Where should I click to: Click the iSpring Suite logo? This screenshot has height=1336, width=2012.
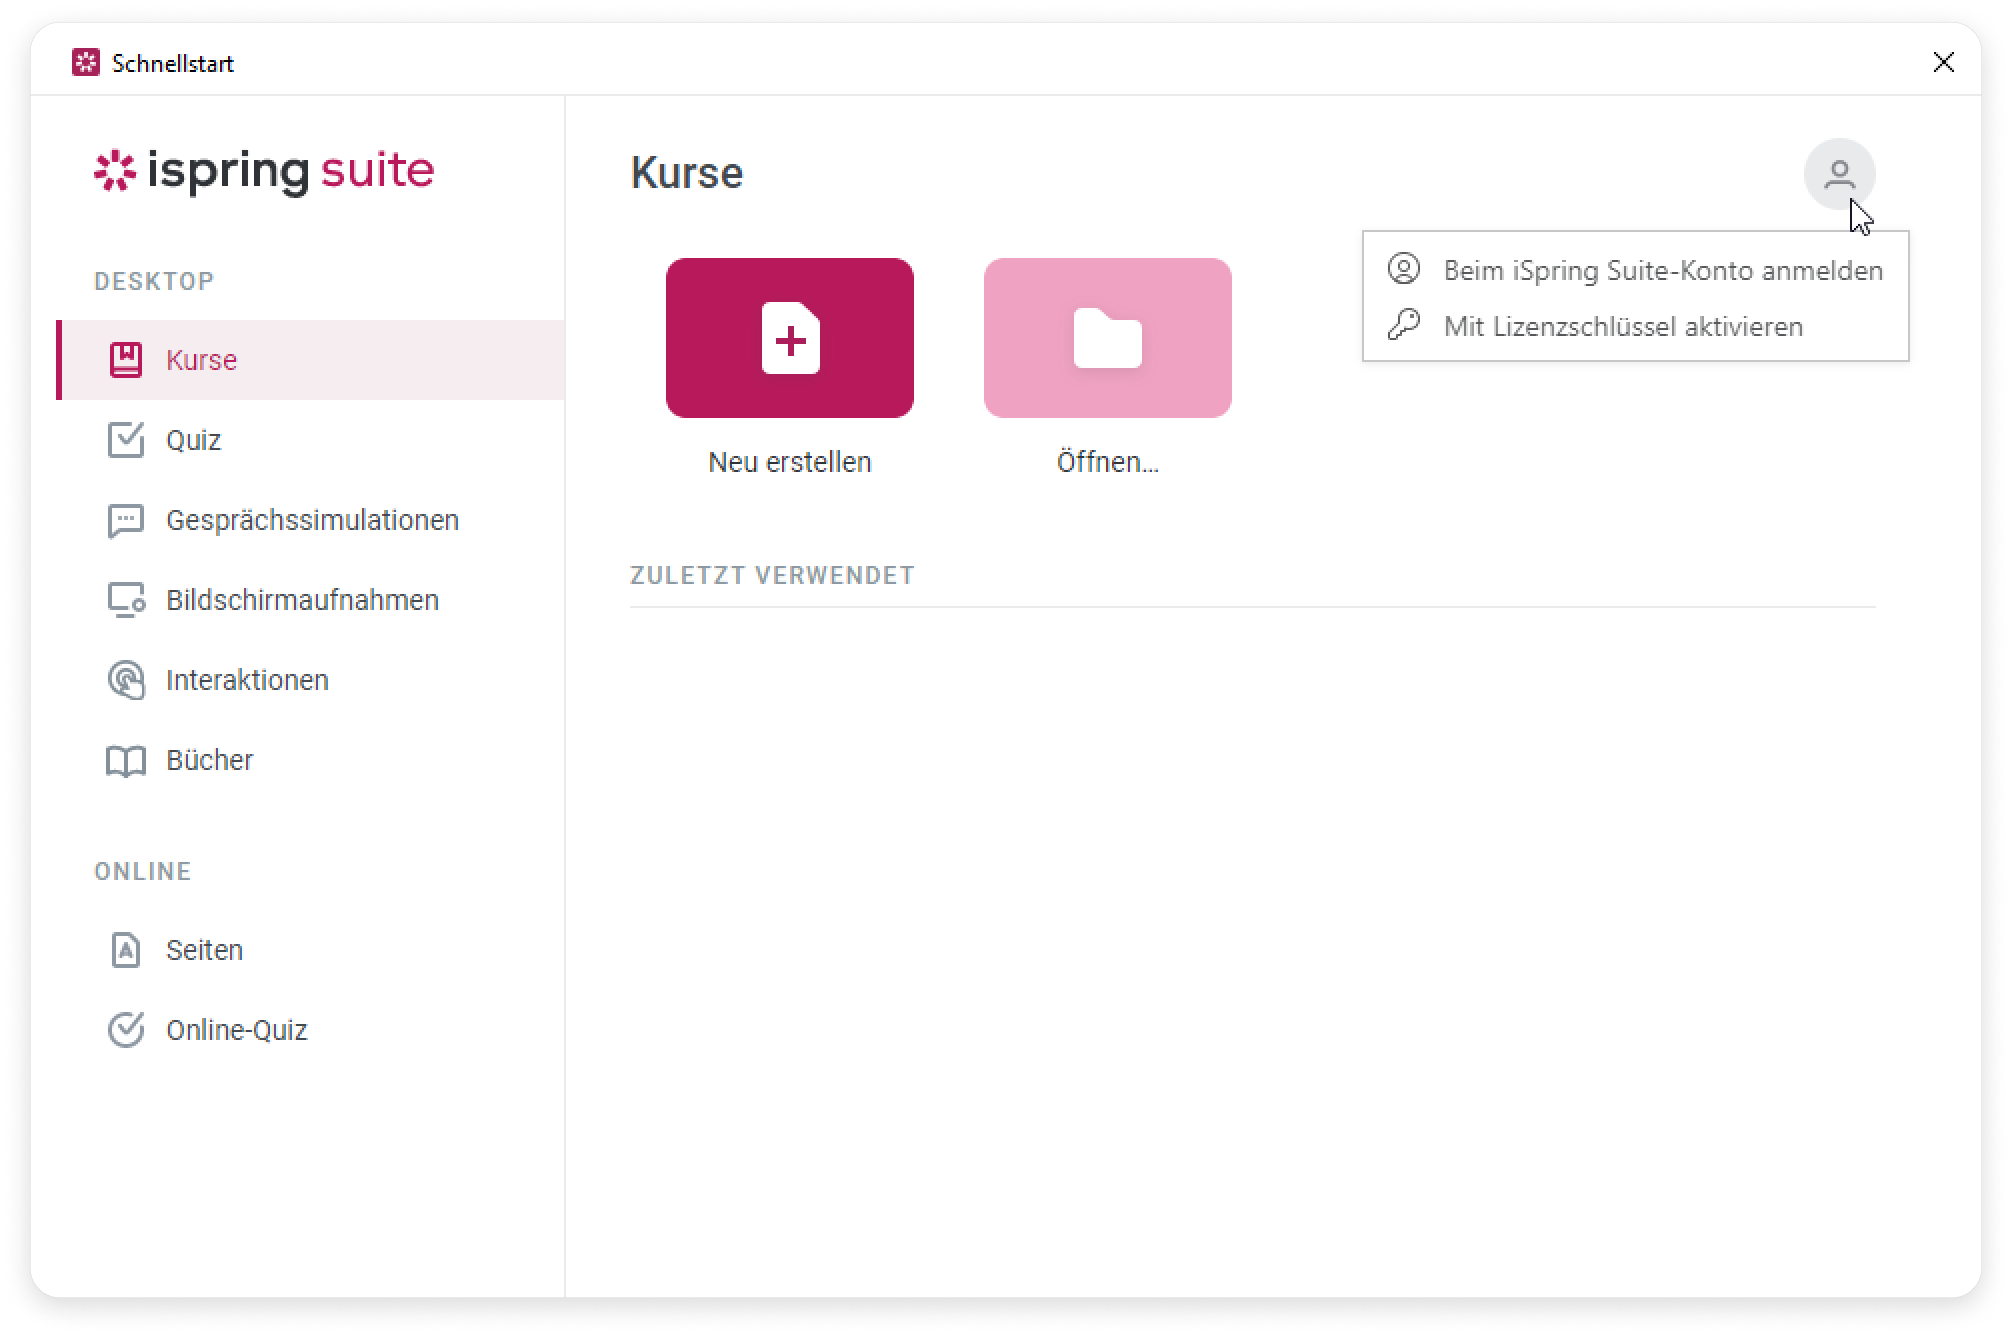tap(264, 171)
